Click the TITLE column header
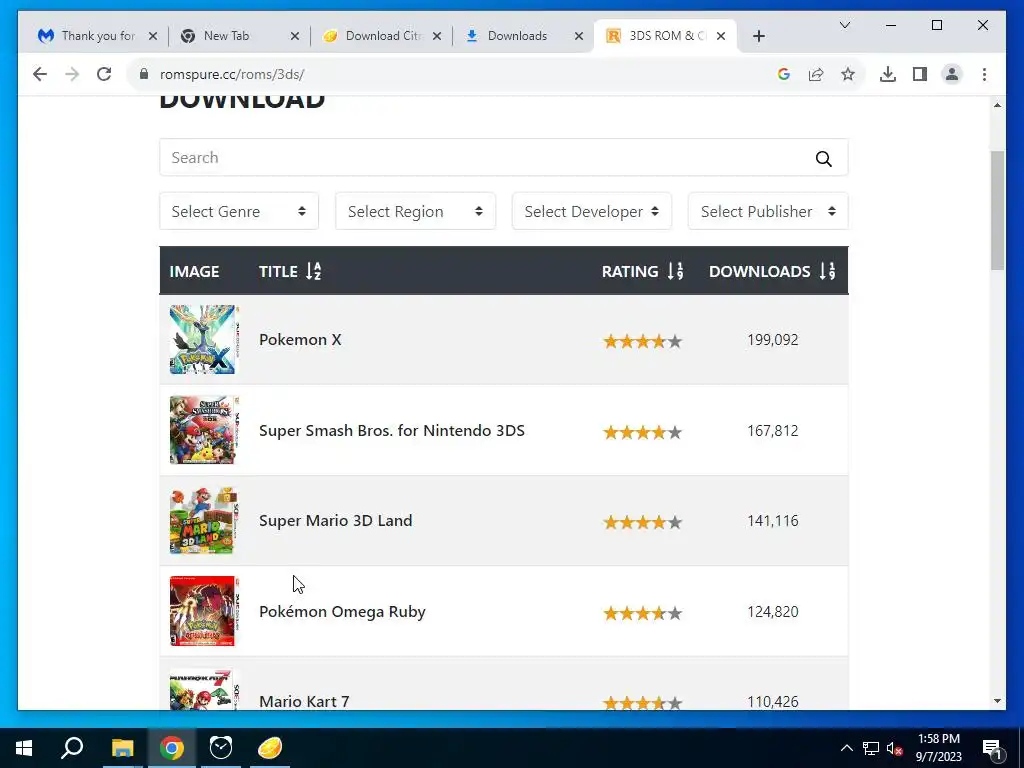Viewport: 1024px width, 768px height. point(278,271)
